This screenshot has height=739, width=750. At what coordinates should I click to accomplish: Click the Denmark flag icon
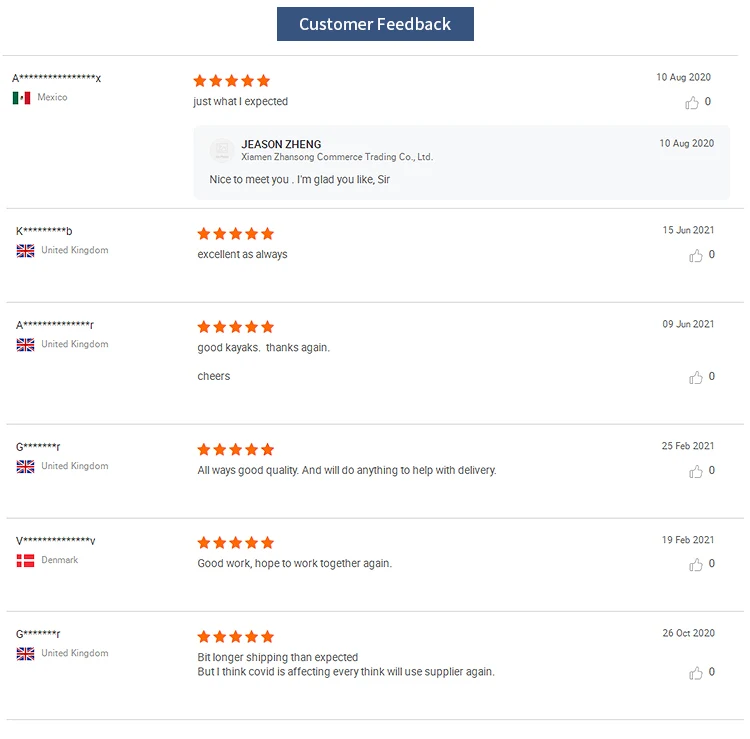click(x=25, y=561)
